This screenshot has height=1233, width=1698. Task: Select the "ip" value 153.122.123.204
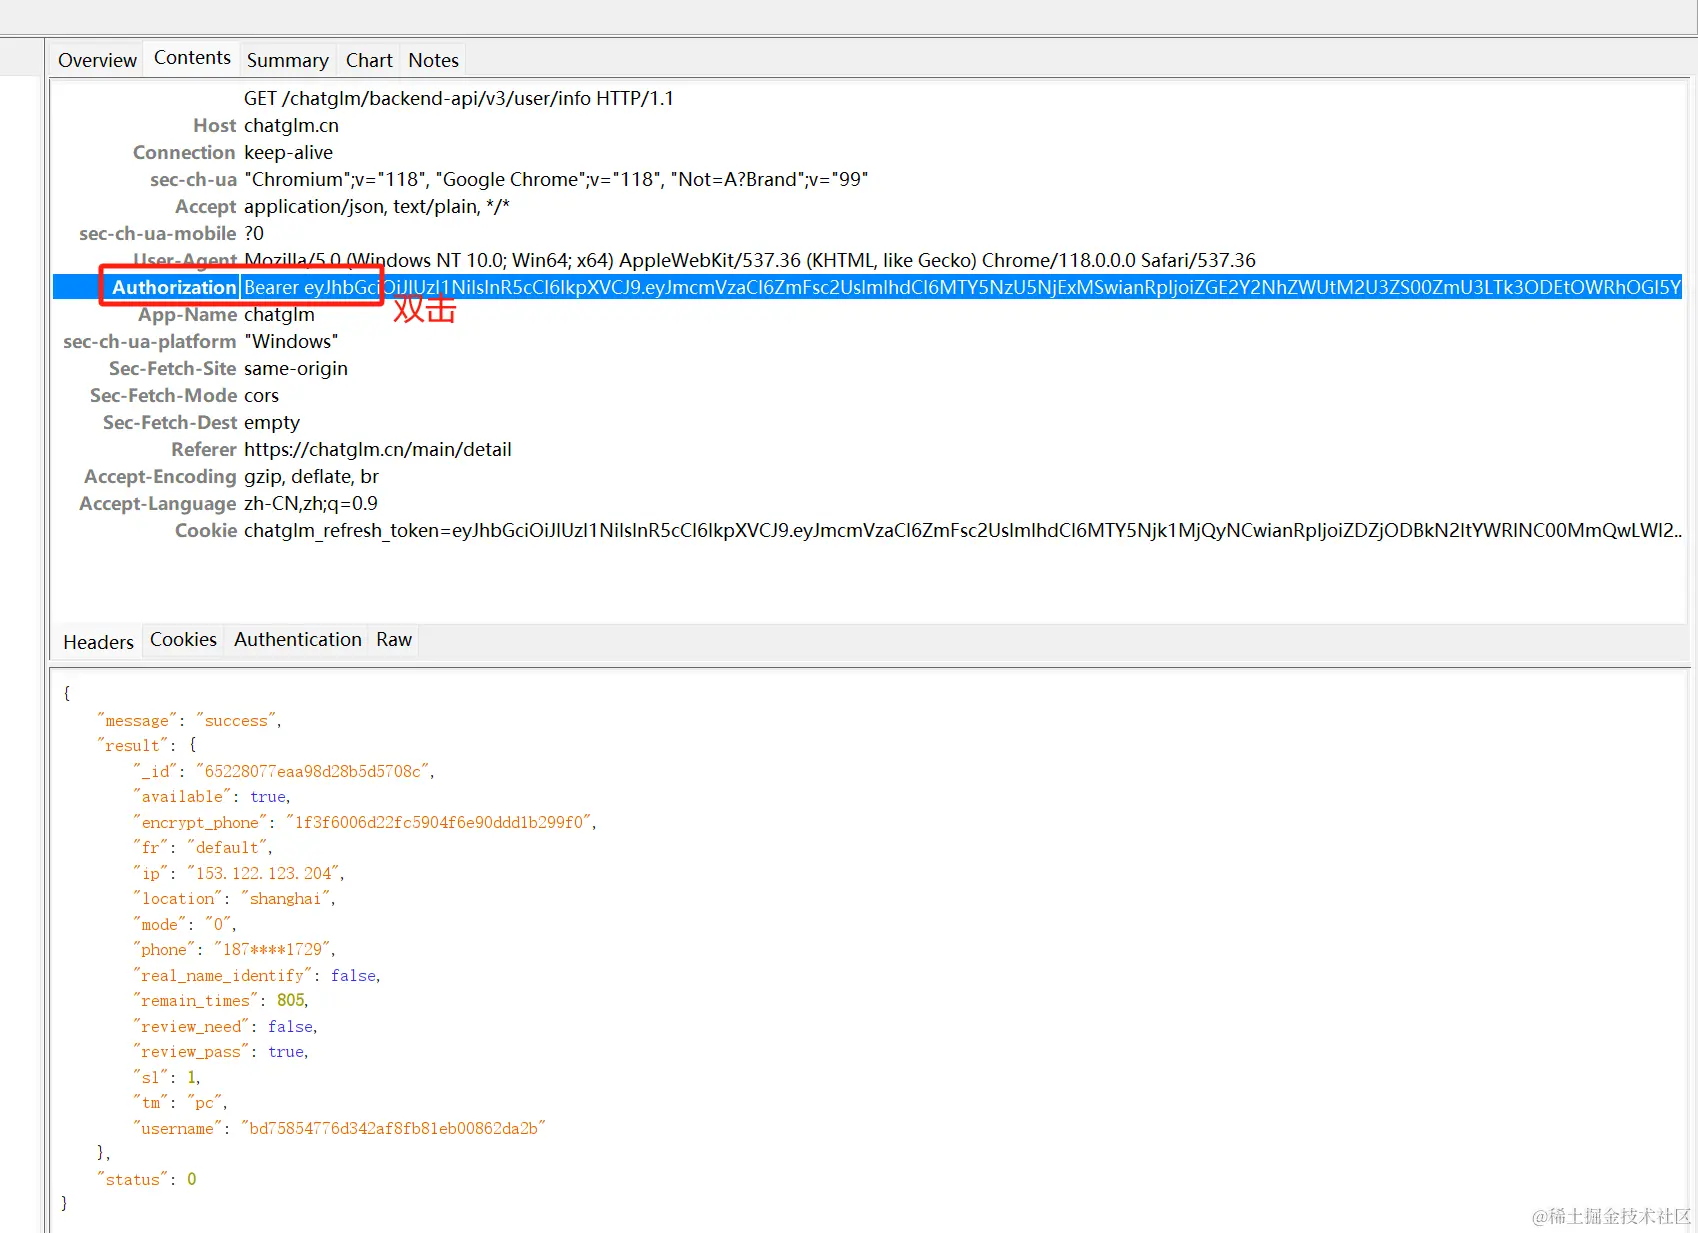[x=264, y=873]
